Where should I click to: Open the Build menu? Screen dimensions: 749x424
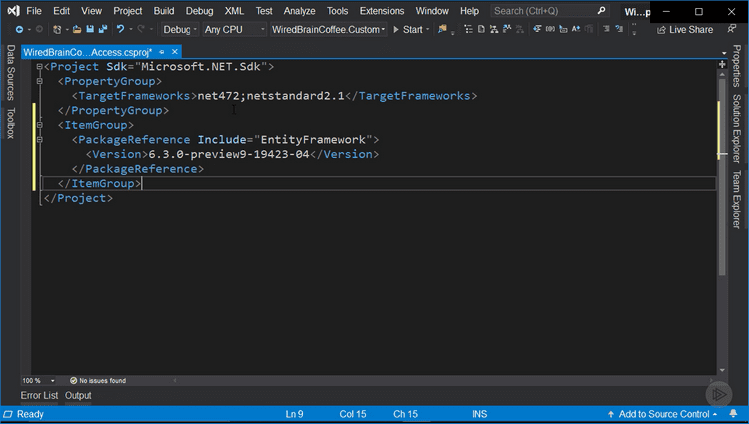[164, 11]
